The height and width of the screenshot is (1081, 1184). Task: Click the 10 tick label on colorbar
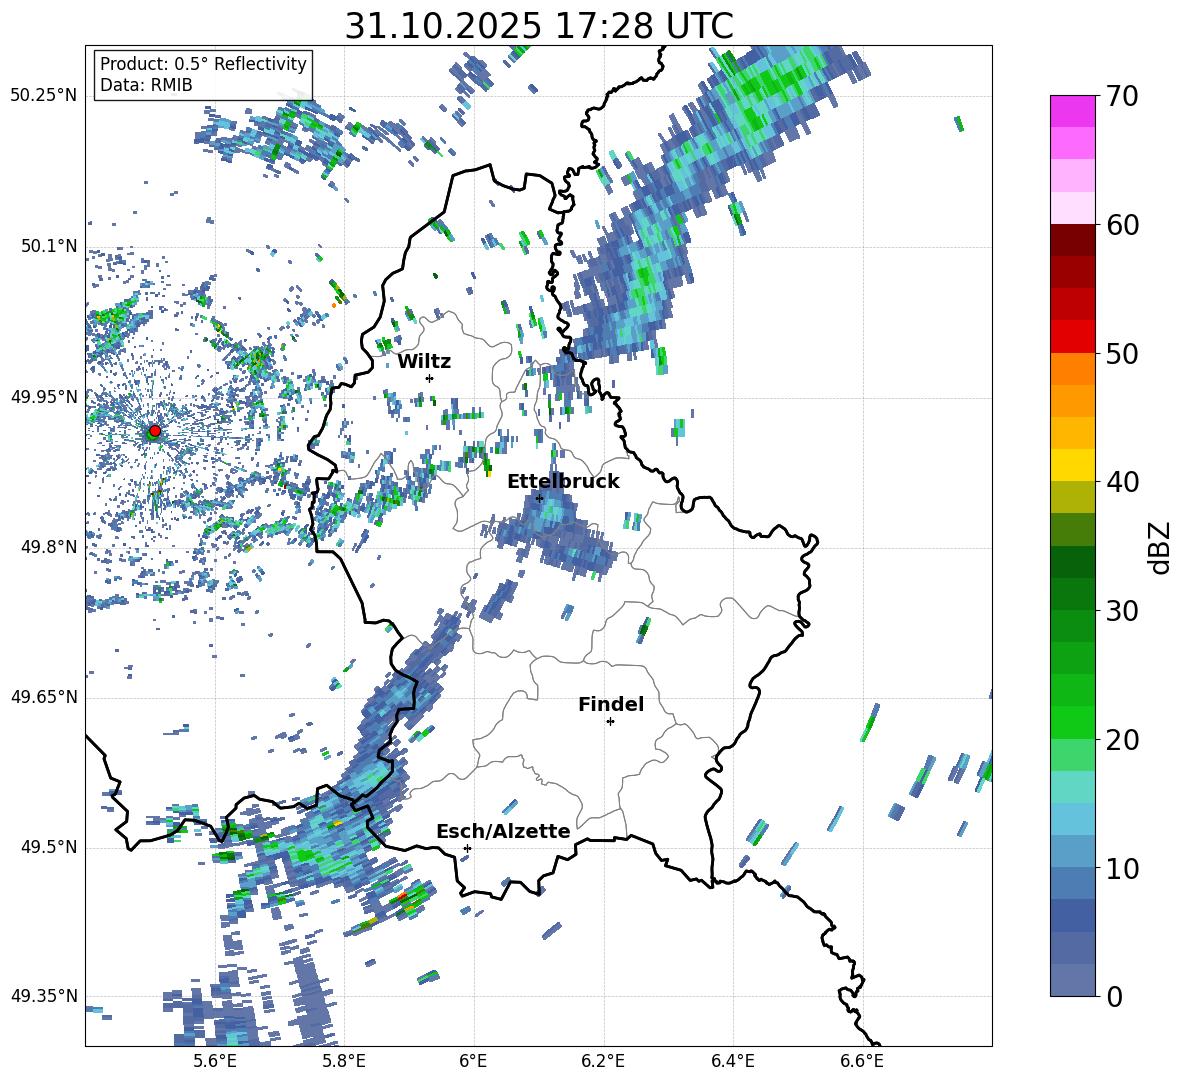coord(1122,868)
